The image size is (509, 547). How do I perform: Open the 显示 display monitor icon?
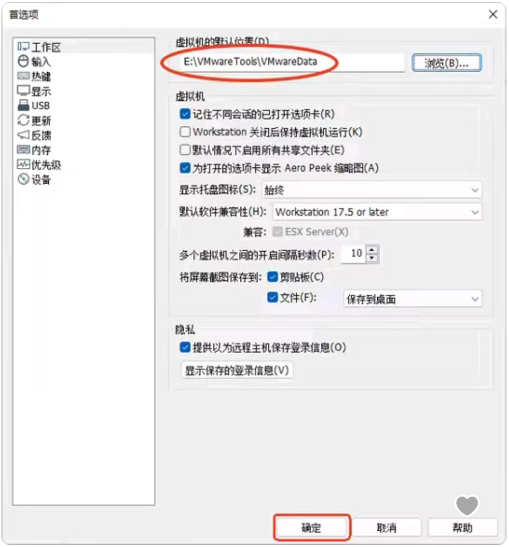(23, 91)
